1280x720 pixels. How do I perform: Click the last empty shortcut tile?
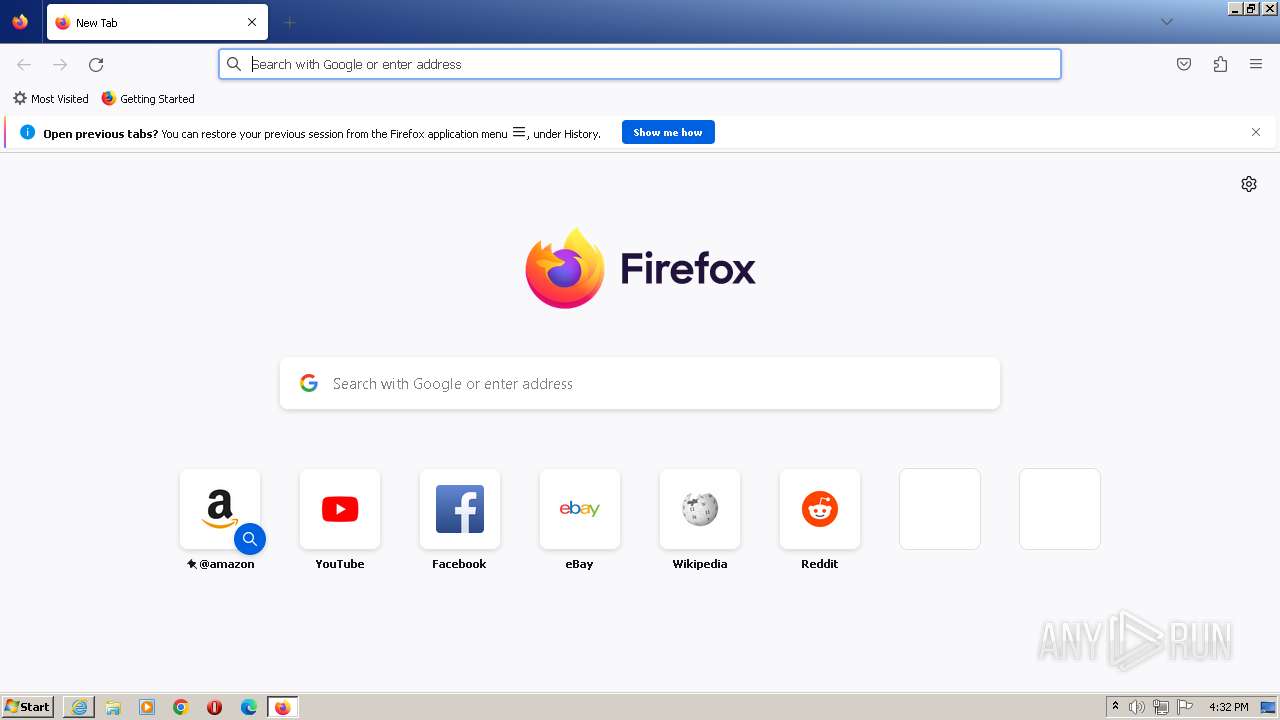(x=1060, y=509)
